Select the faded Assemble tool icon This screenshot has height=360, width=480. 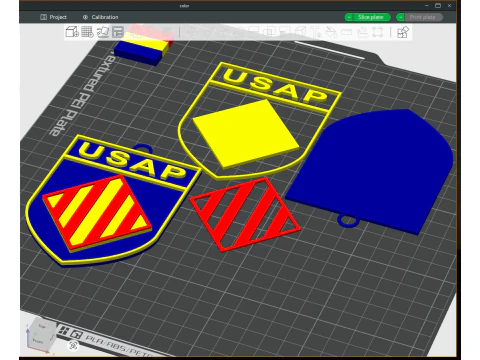[362, 32]
